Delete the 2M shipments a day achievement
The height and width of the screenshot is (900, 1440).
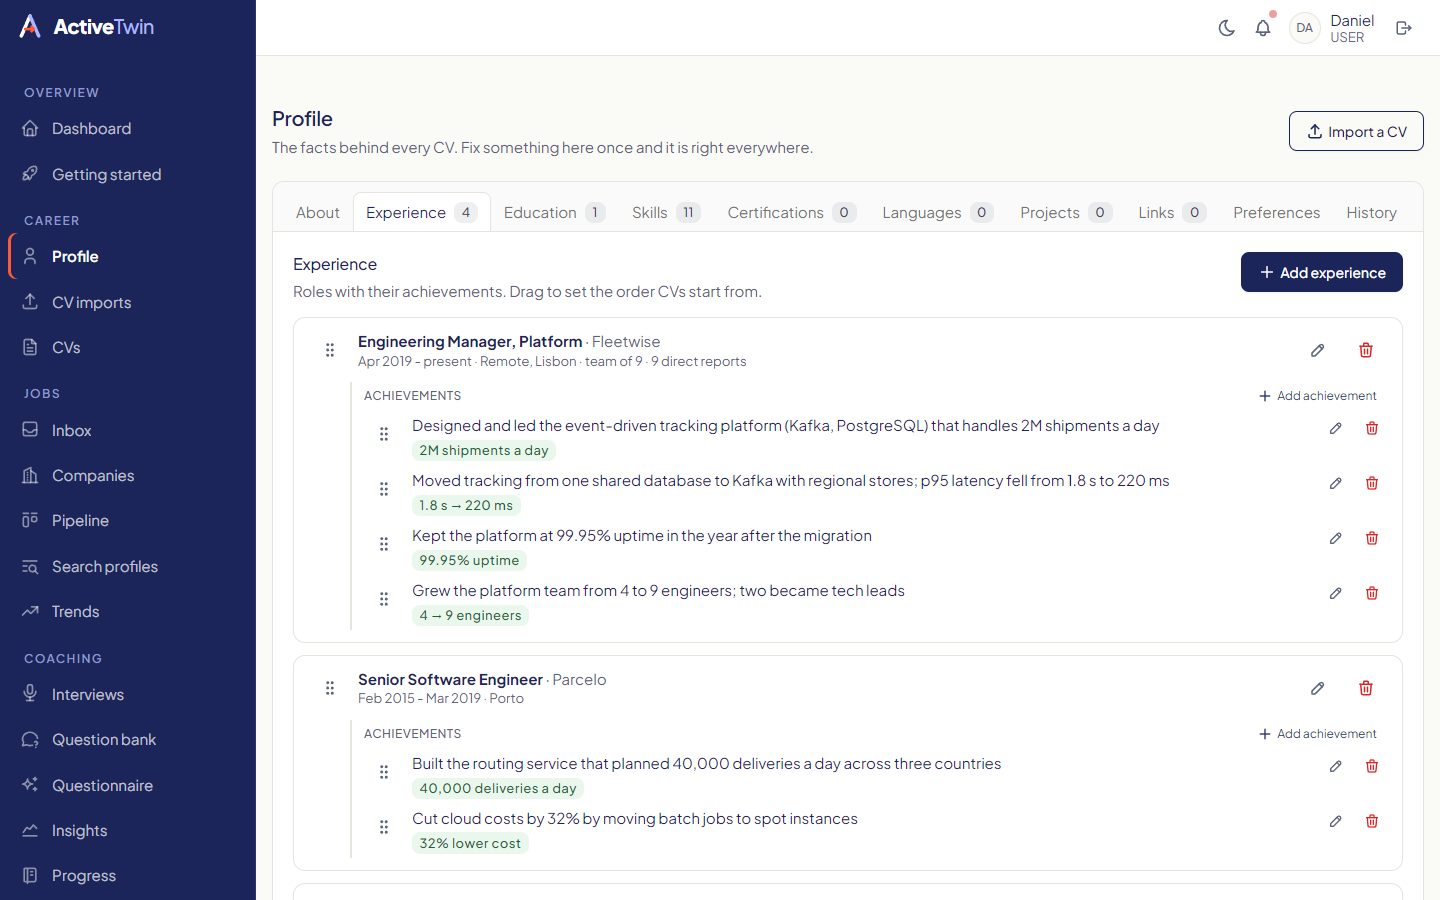(x=1372, y=428)
